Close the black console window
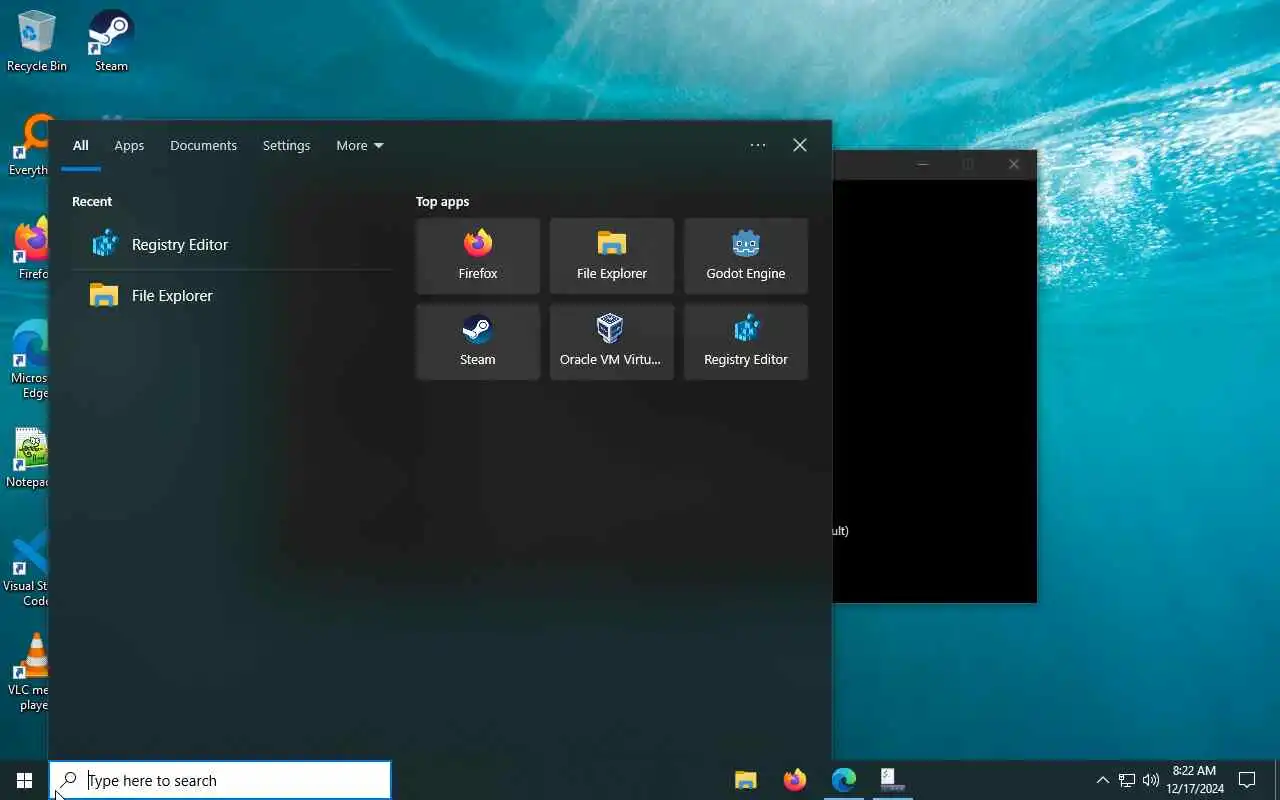 click(1014, 164)
